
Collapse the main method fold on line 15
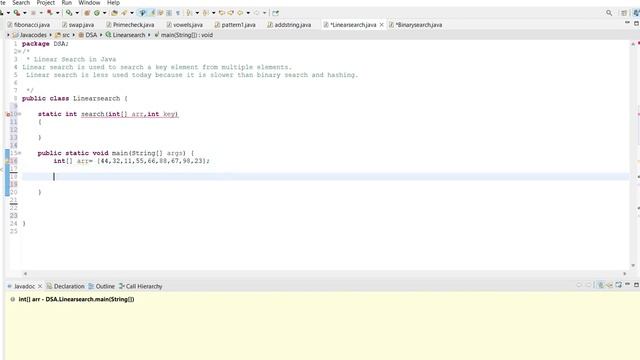[20, 153]
